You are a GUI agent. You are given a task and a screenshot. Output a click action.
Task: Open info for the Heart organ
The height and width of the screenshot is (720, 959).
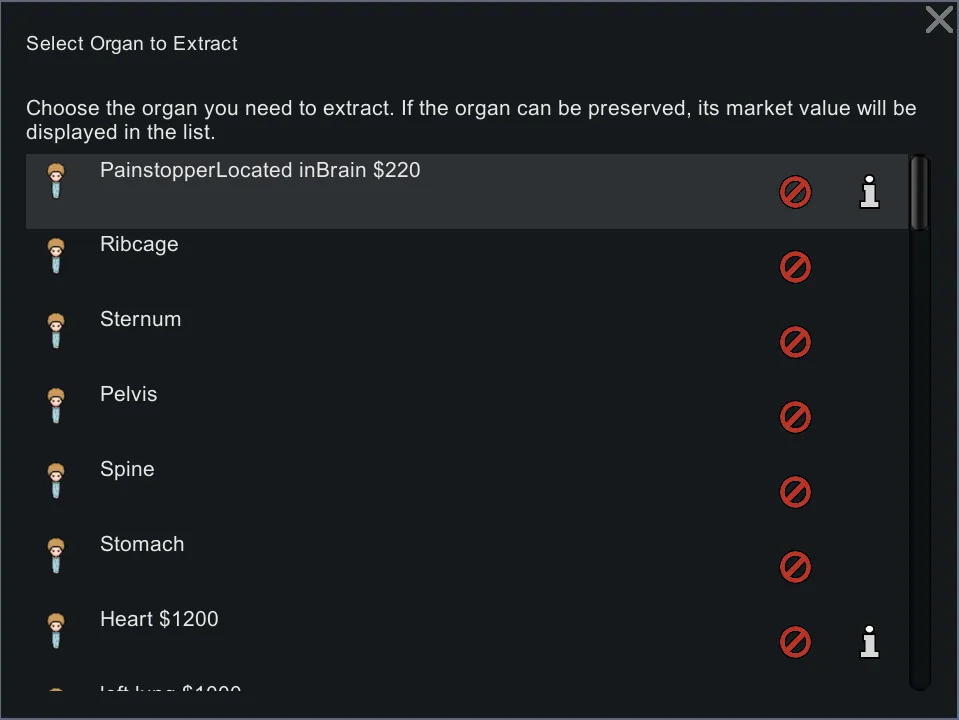click(x=870, y=642)
